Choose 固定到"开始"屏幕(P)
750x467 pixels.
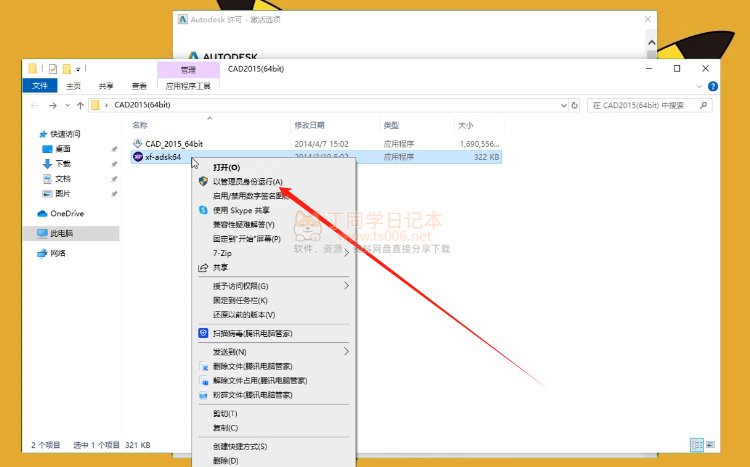click(274, 239)
